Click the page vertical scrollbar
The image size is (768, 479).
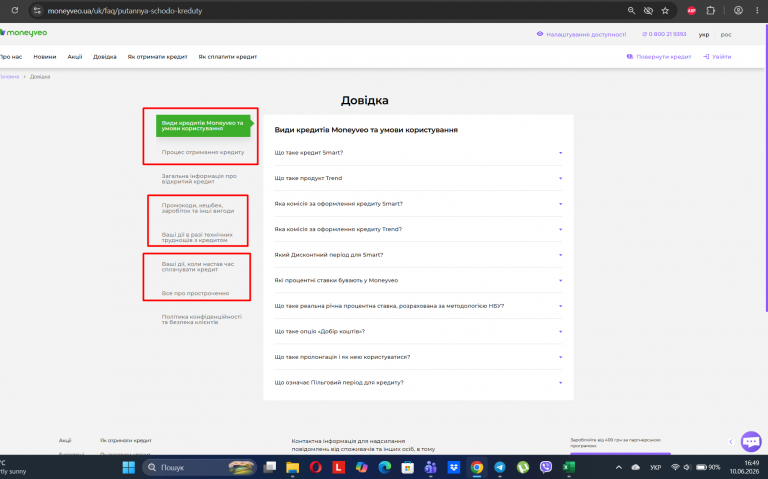point(766,167)
